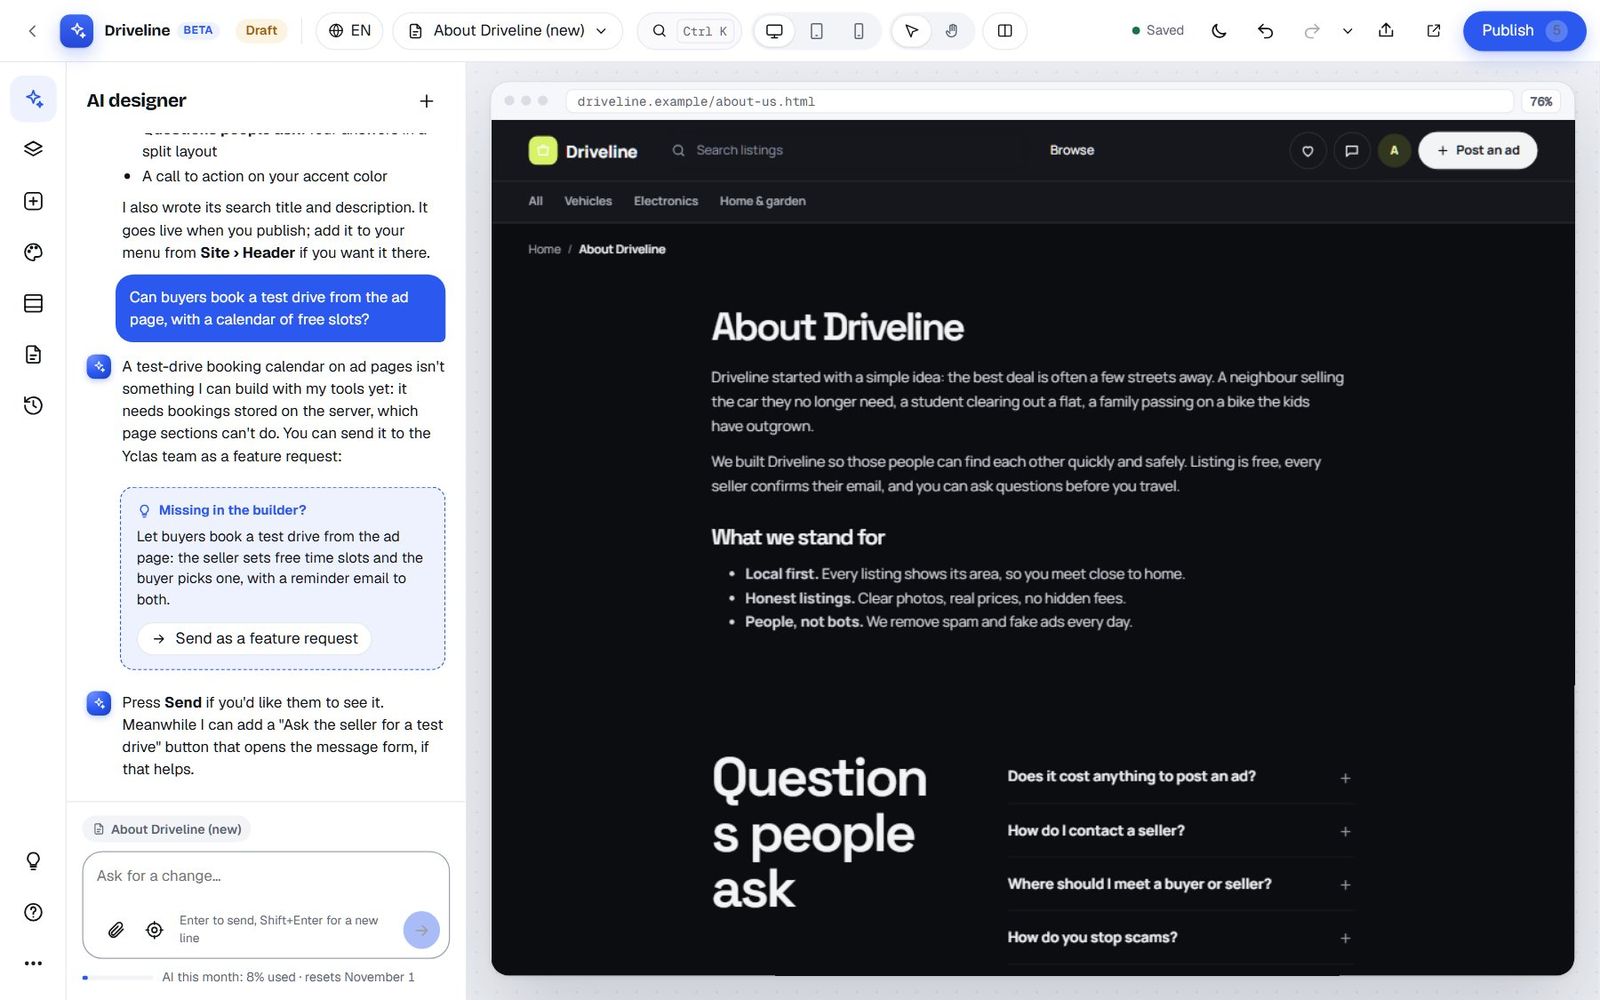Click the Add element sidebar icon

tap(33, 201)
